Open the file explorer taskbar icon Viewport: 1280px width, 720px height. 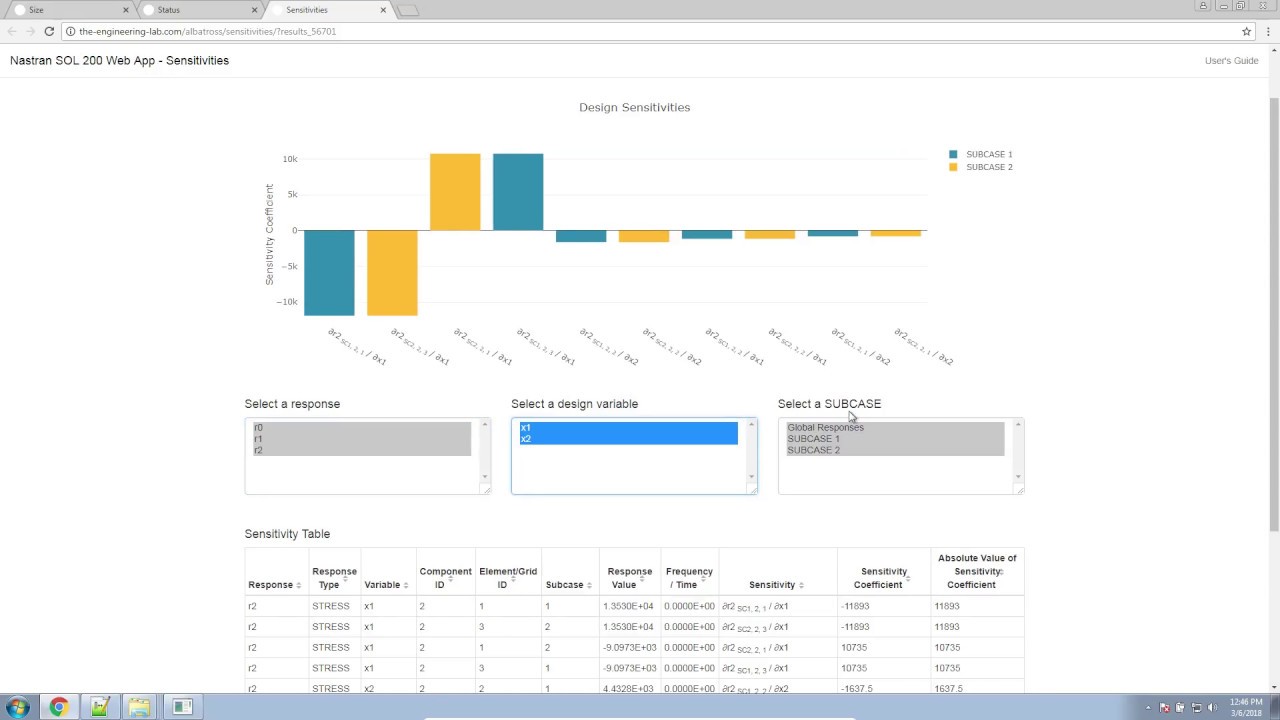point(139,707)
